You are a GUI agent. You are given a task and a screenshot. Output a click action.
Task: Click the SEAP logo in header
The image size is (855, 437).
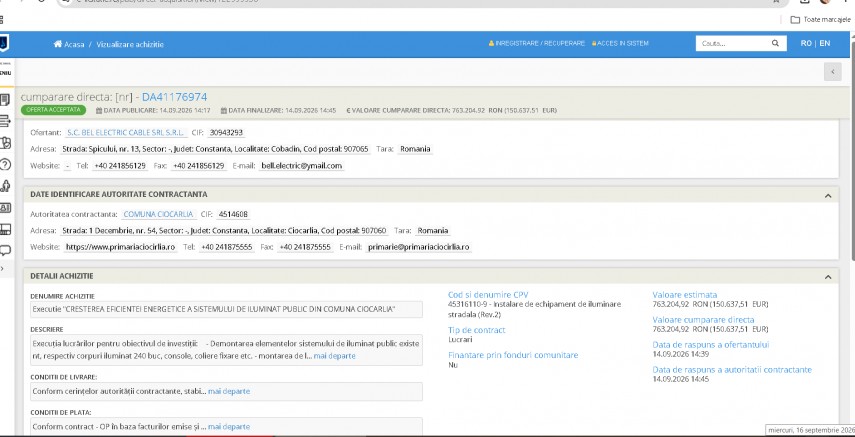click(4, 44)
